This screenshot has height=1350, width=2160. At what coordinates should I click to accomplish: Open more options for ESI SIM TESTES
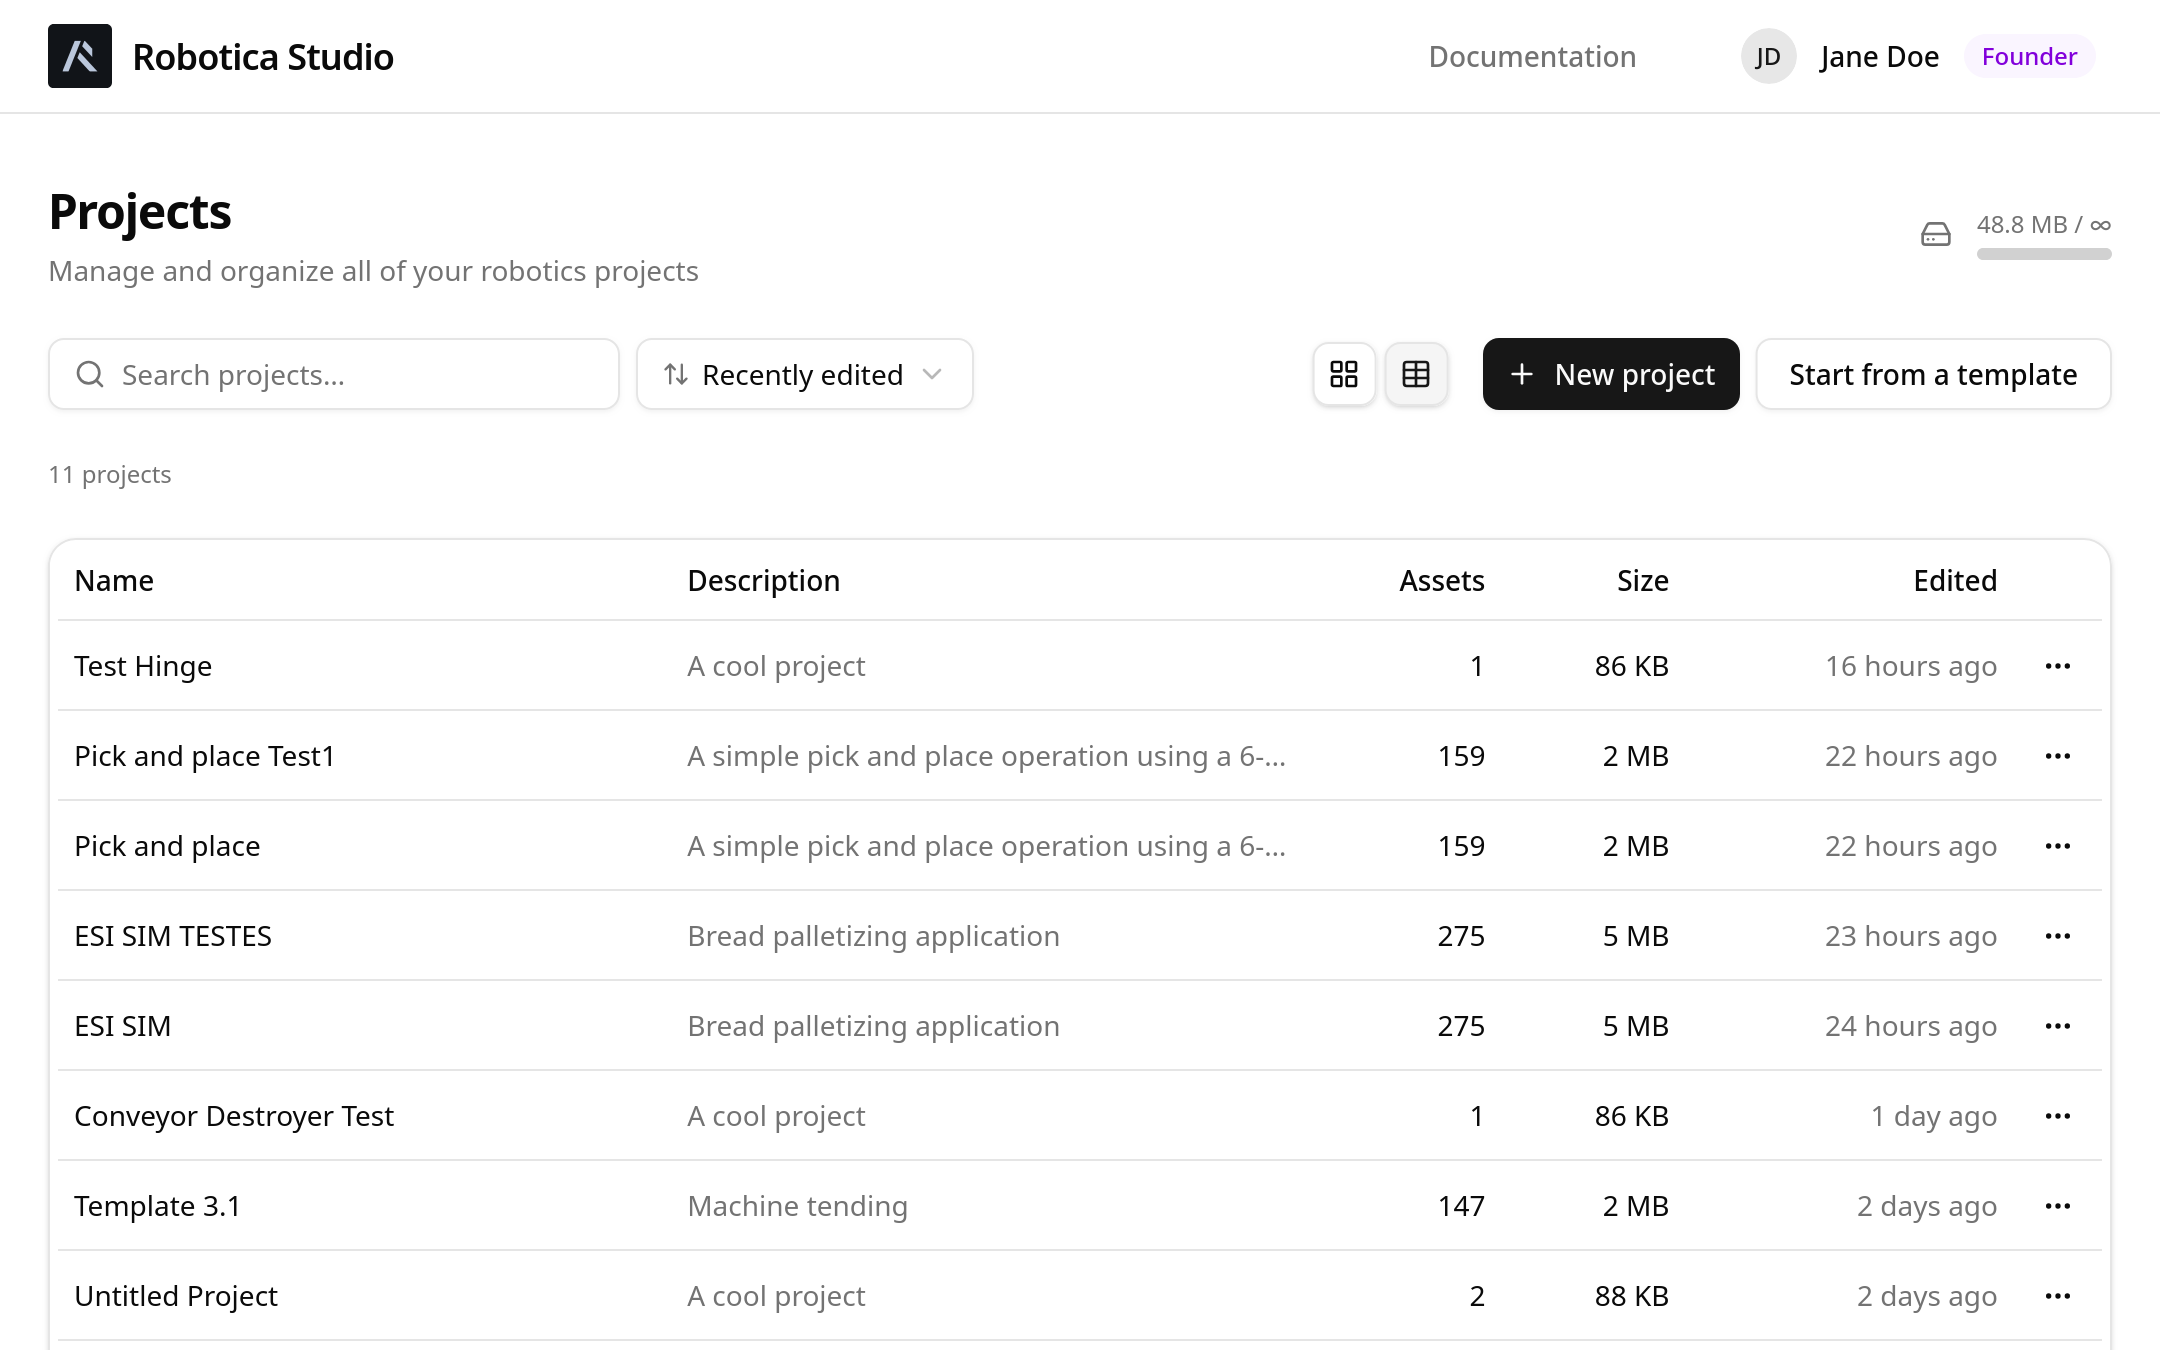2057,936
